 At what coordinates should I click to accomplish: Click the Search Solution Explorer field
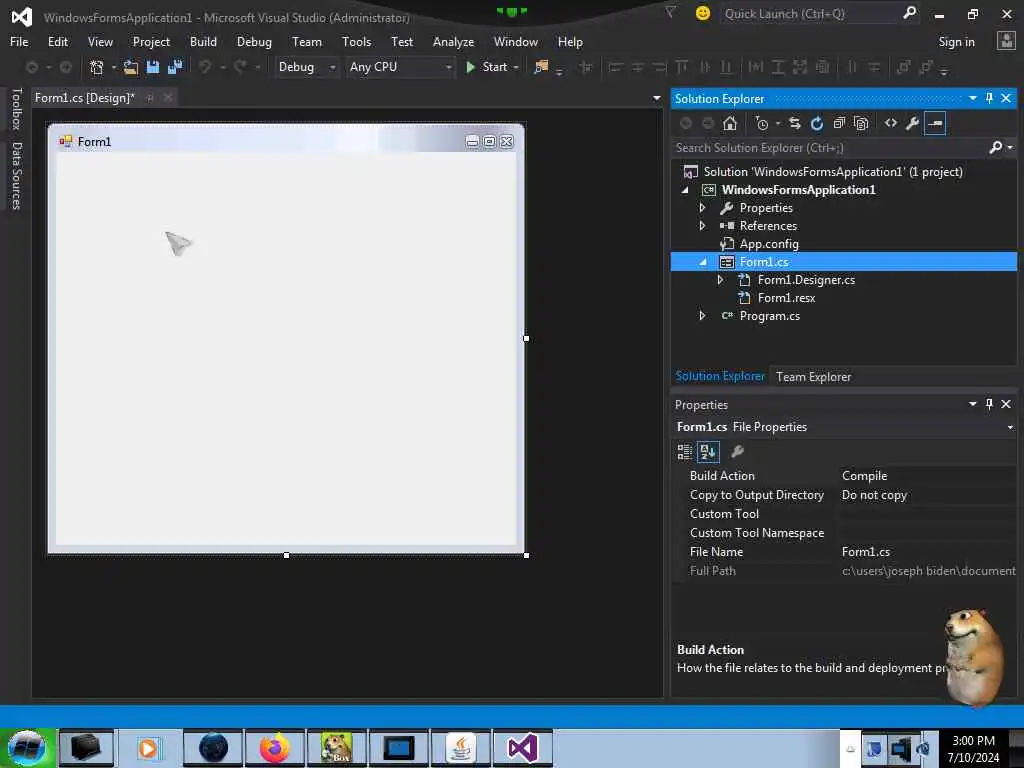coord(829,148)
